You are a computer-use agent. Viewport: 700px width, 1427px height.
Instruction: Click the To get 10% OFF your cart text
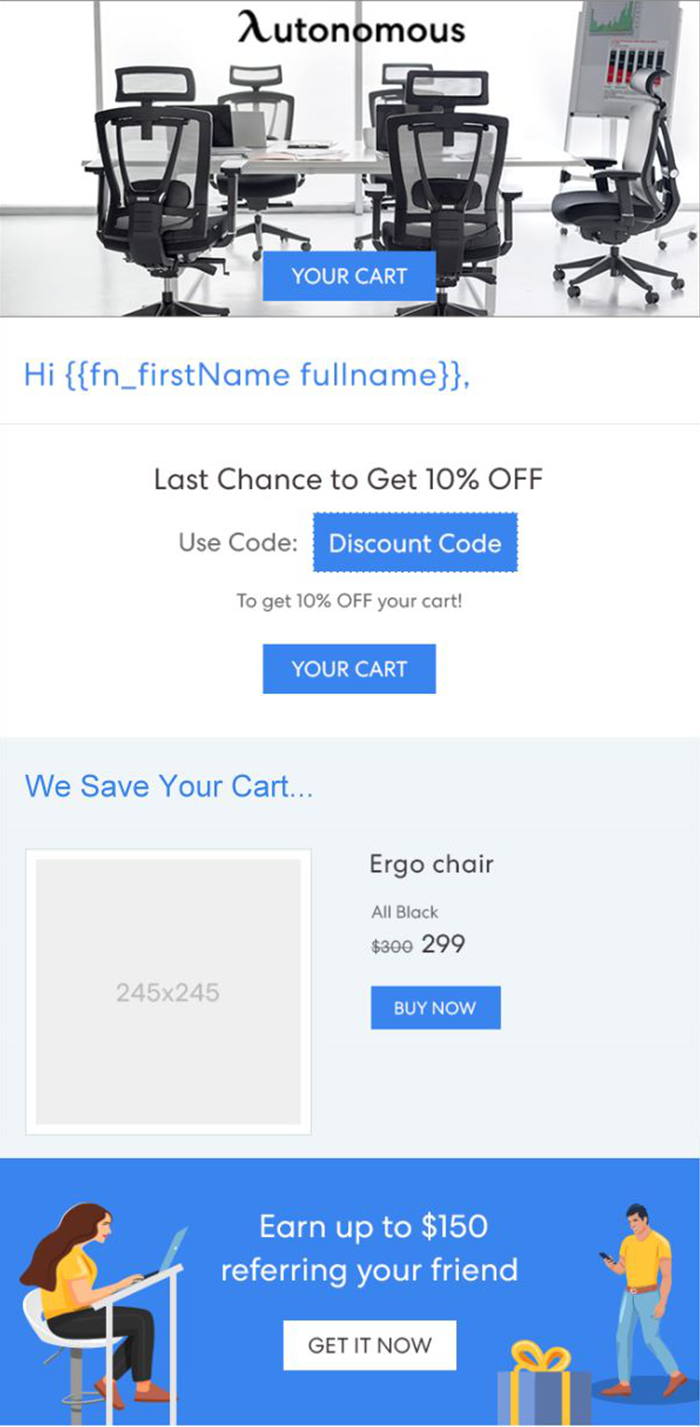coord(349,602)
